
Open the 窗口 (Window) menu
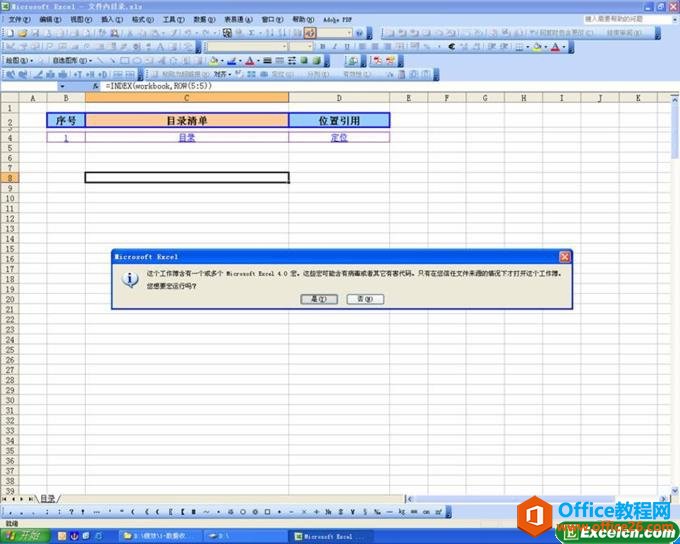click(272, 20)
